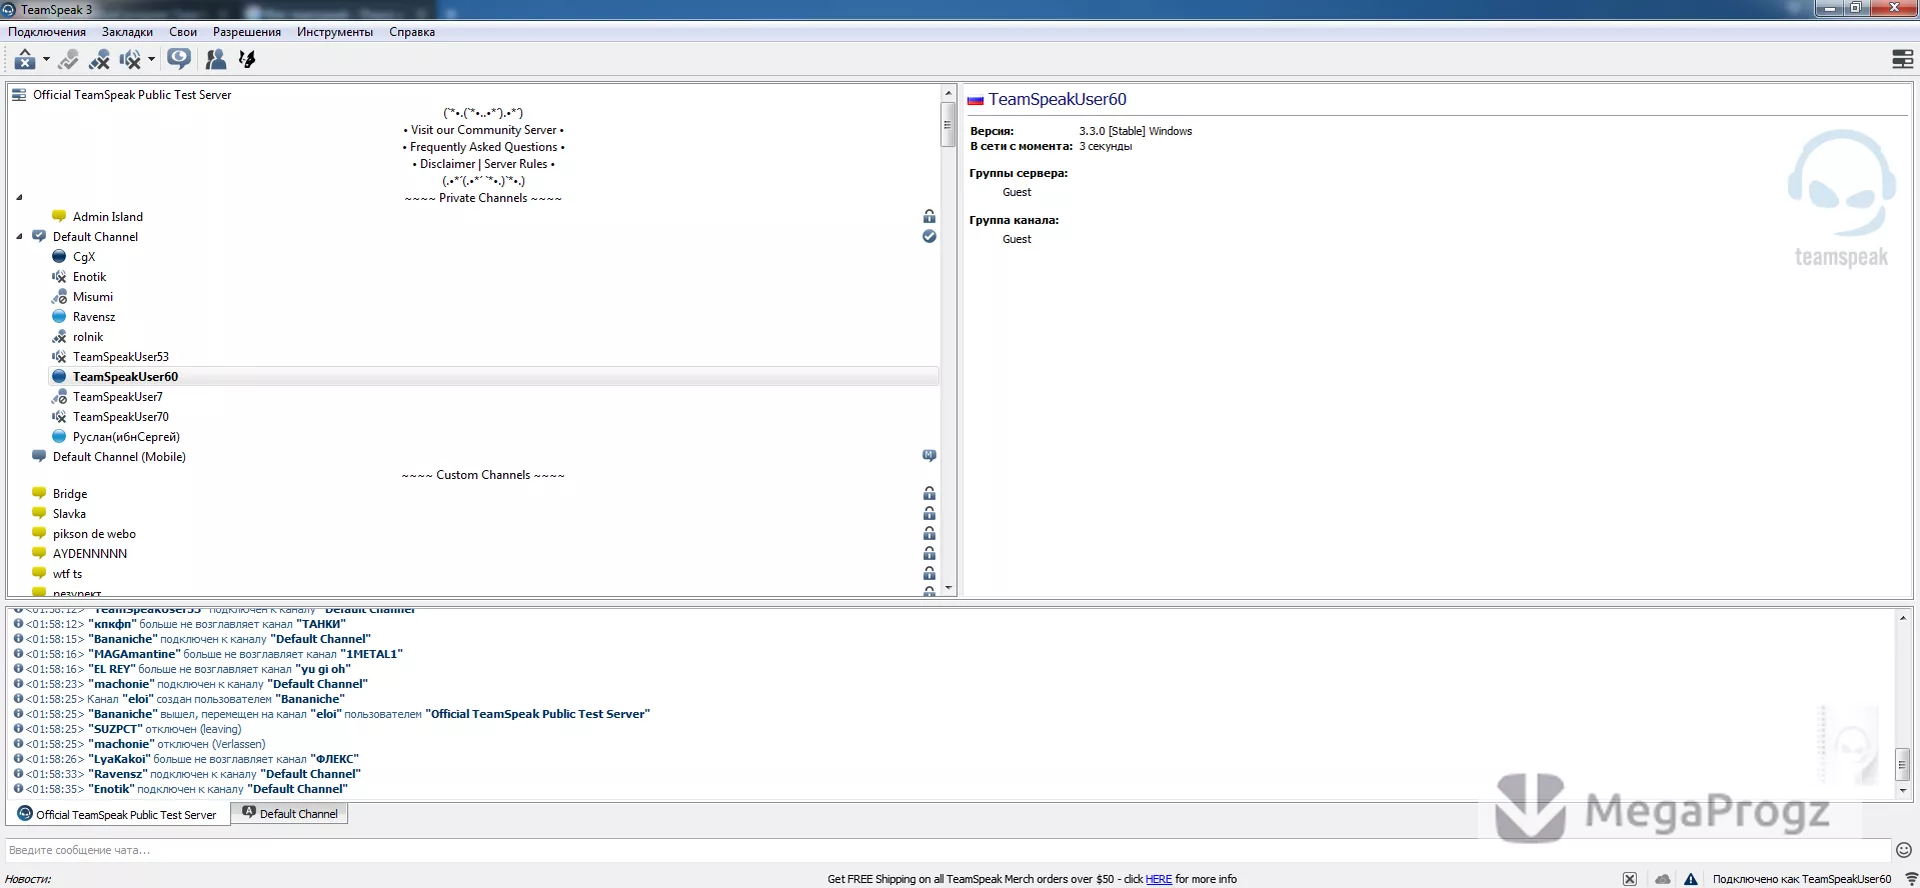Click the HERE link in news ticker
The height and width of the screenshot is (888, 1920).
click(x=1158, y=879)
